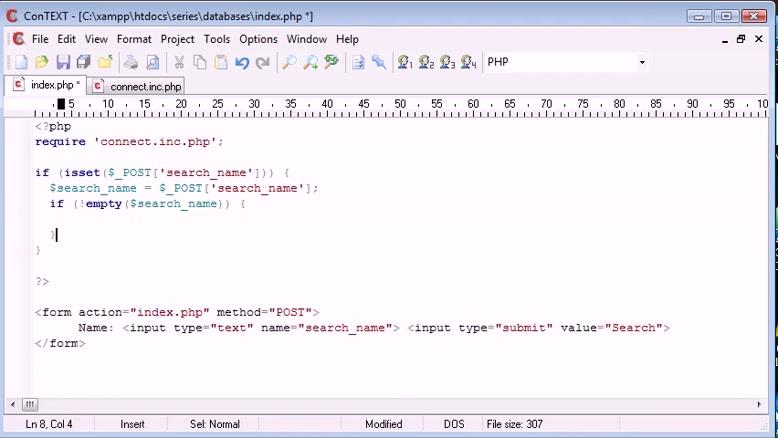This screenshot has height=438, width=778.
Task: Minimize the inner document window
Action: click(x=725, y=39)
